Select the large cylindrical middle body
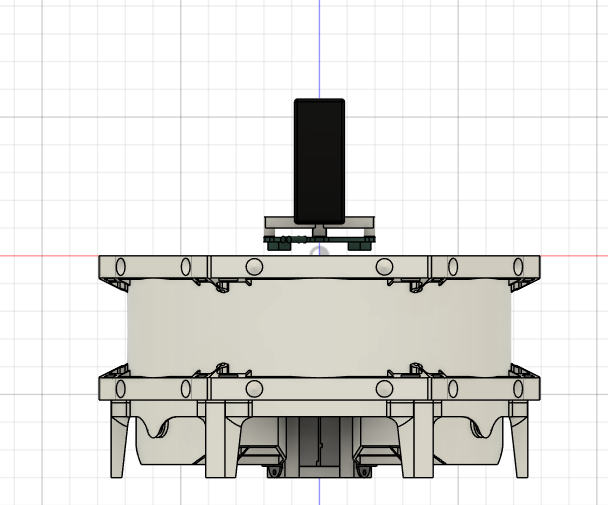 pyautogui.click(x=319, y=328)
